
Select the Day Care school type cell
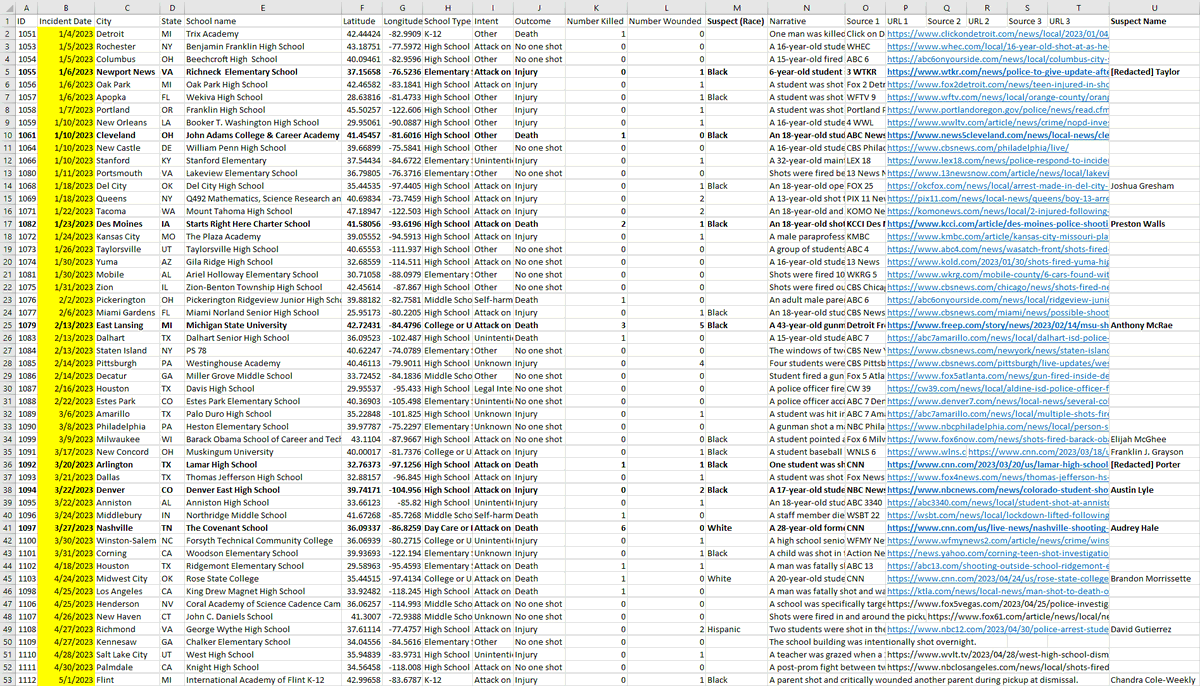(447, 529)
